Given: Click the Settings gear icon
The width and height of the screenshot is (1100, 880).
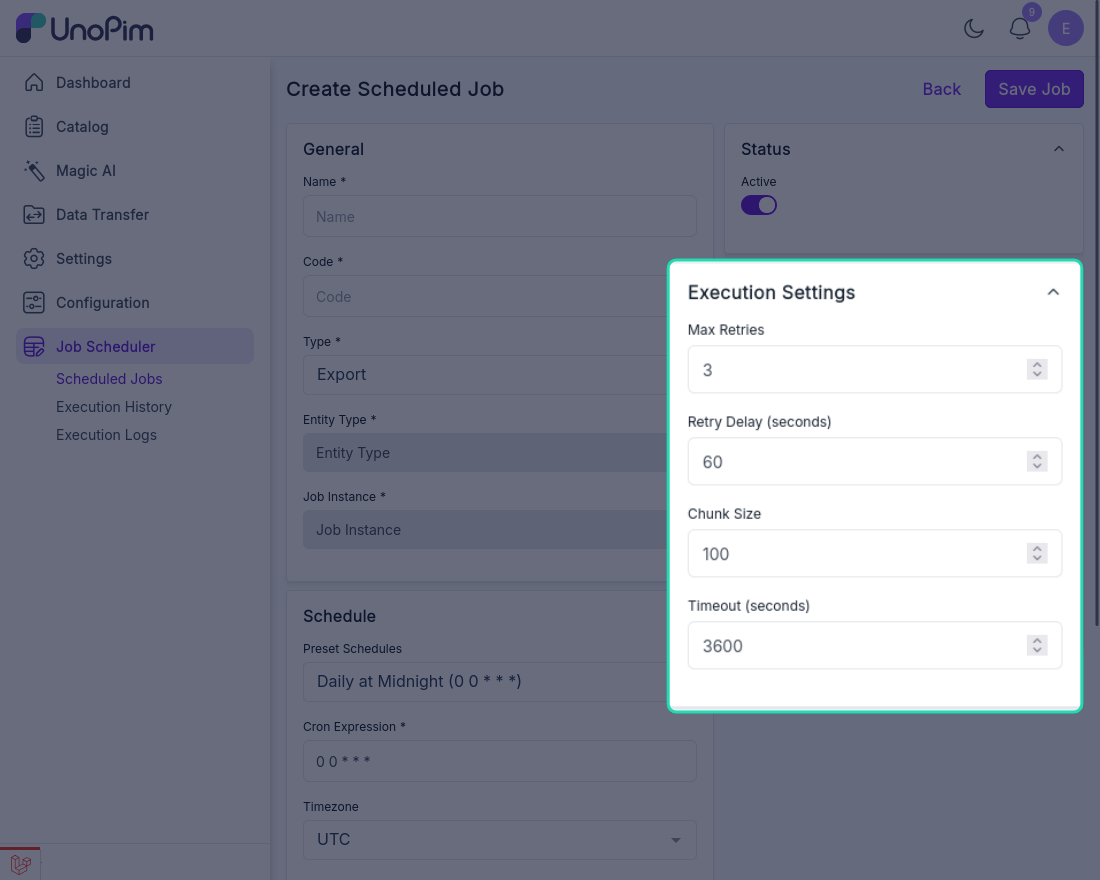Looking at the screenshot, I should (x=34, y=259).
